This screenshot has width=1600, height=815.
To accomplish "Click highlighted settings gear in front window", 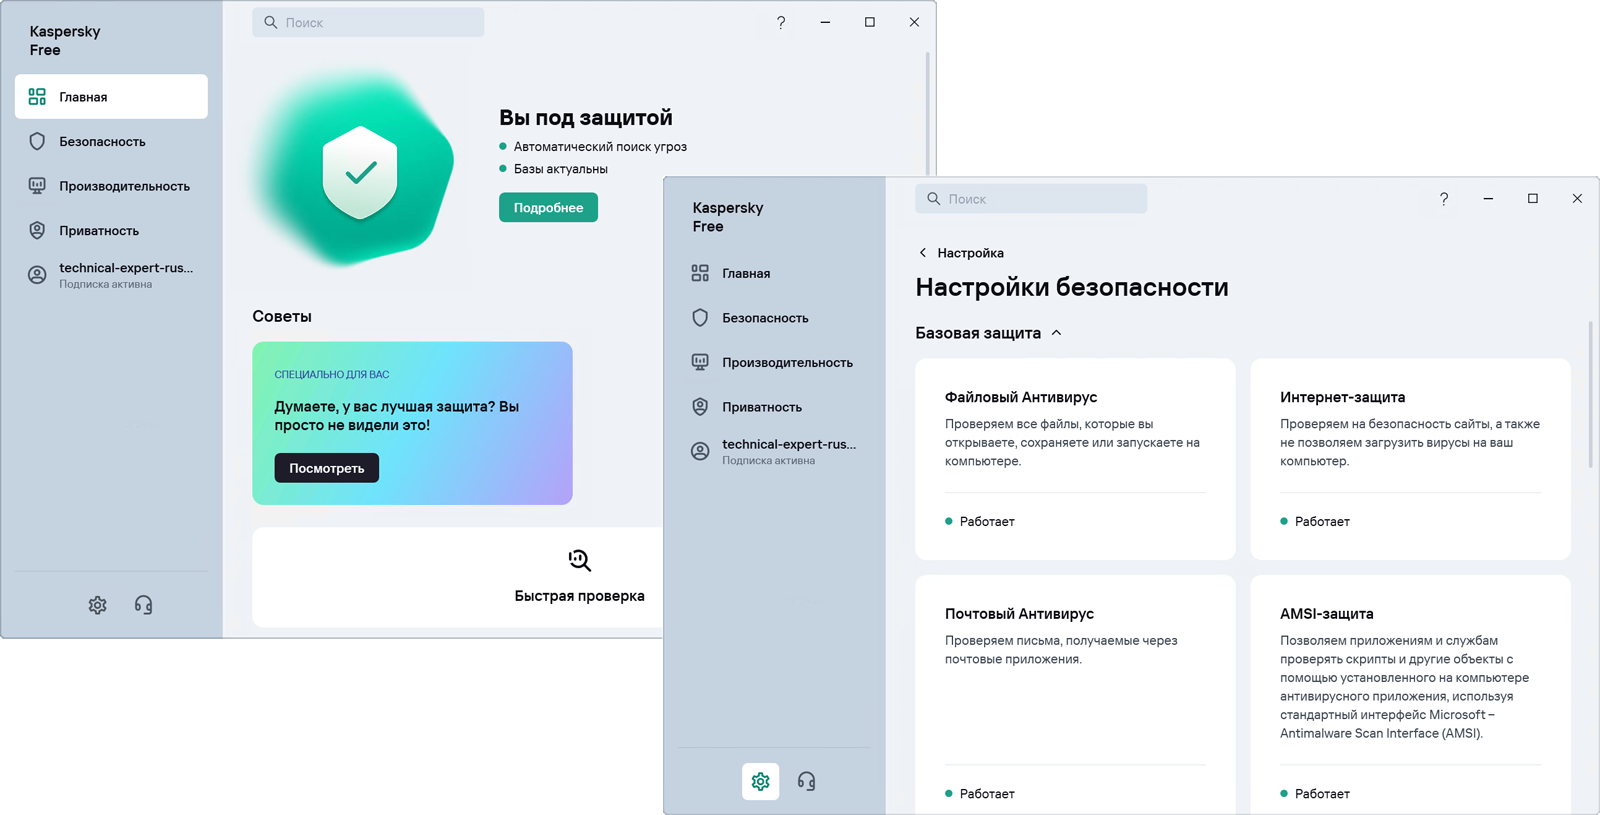I will [760, 781].
